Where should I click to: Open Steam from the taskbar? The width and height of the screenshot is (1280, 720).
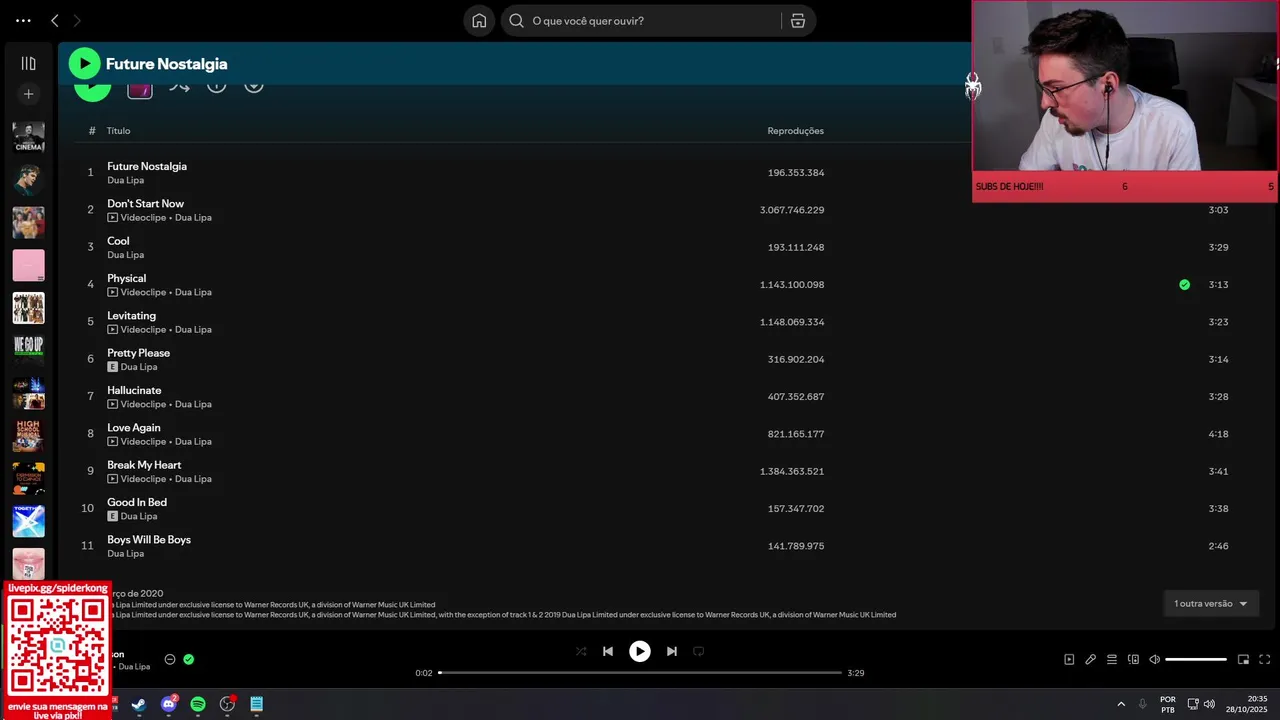pos(139,704)
